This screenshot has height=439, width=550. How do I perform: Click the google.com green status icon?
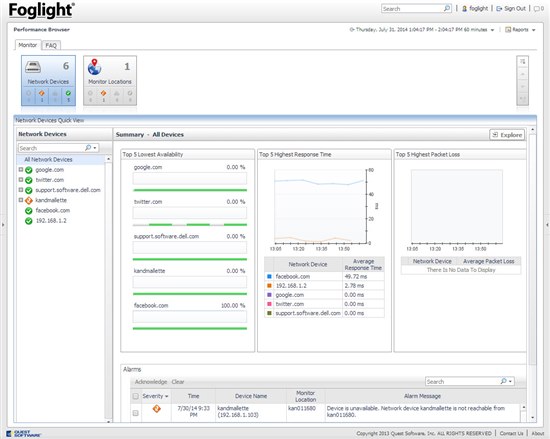(x=29, y=170)
